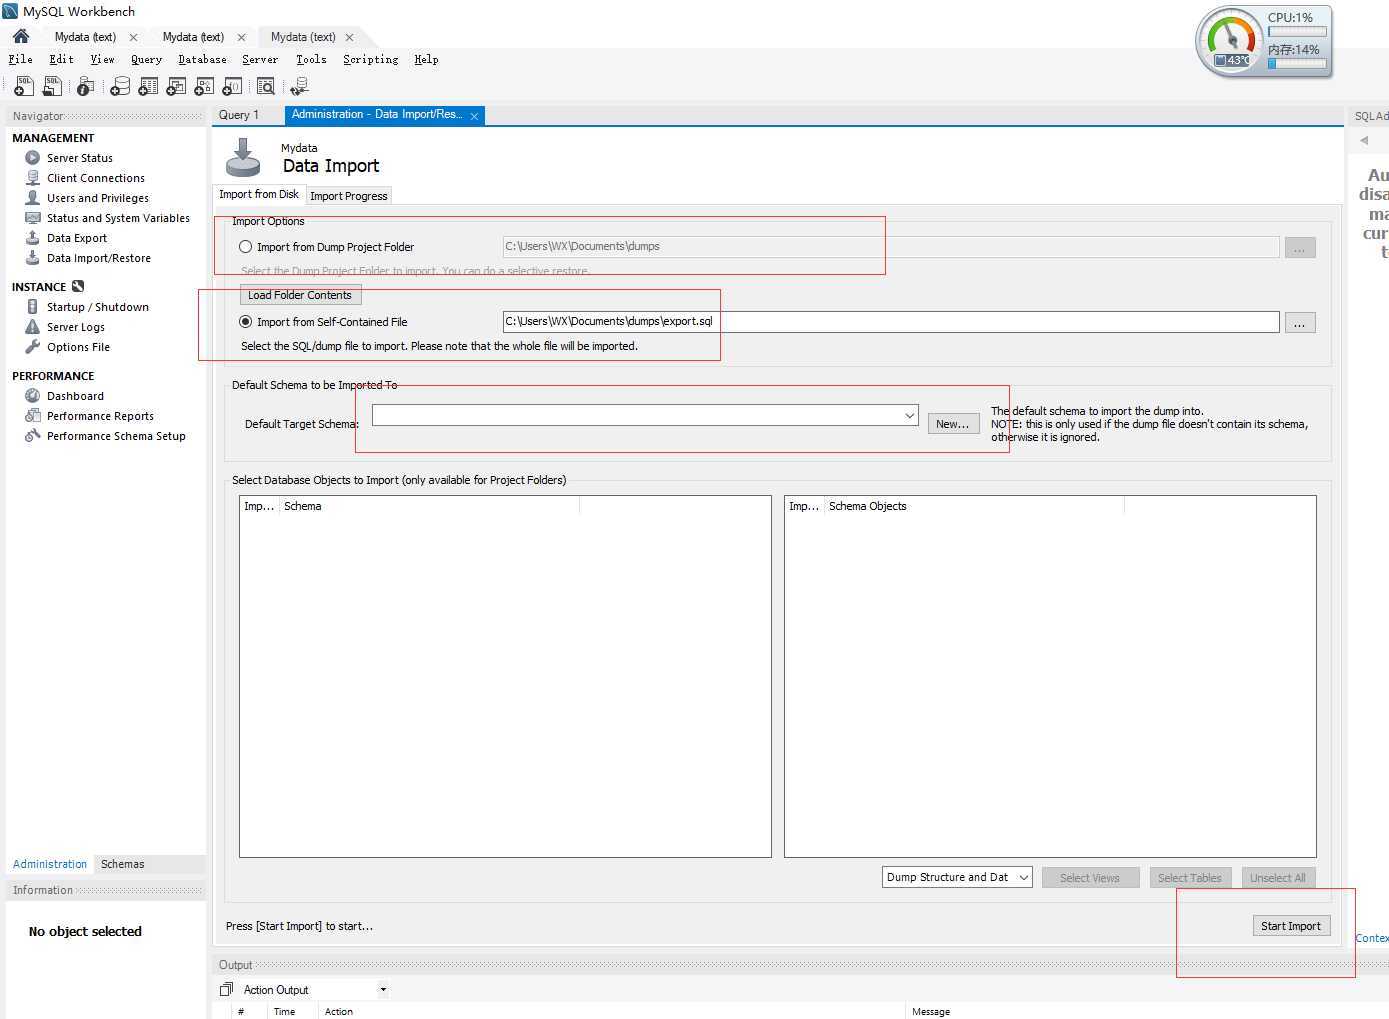This screenshot has height=1019, width=1389.
Task: Open Client Connections in Navigator
Action: 96,178
